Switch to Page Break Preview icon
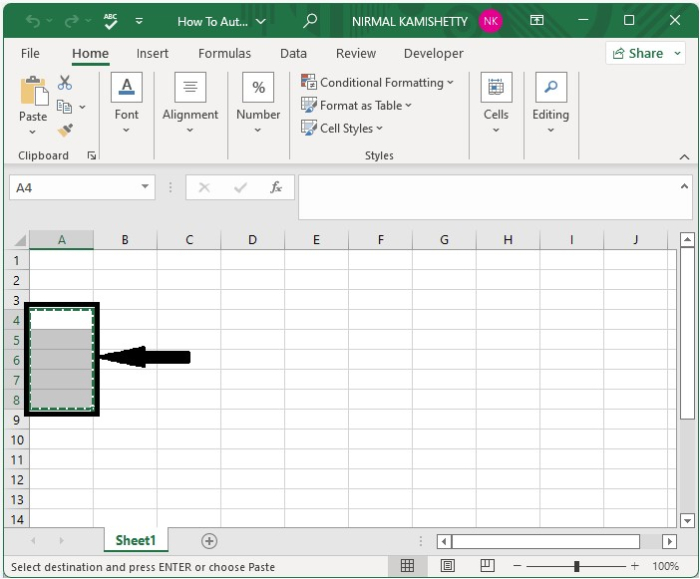Screen dimensions: 700x579 487,566
